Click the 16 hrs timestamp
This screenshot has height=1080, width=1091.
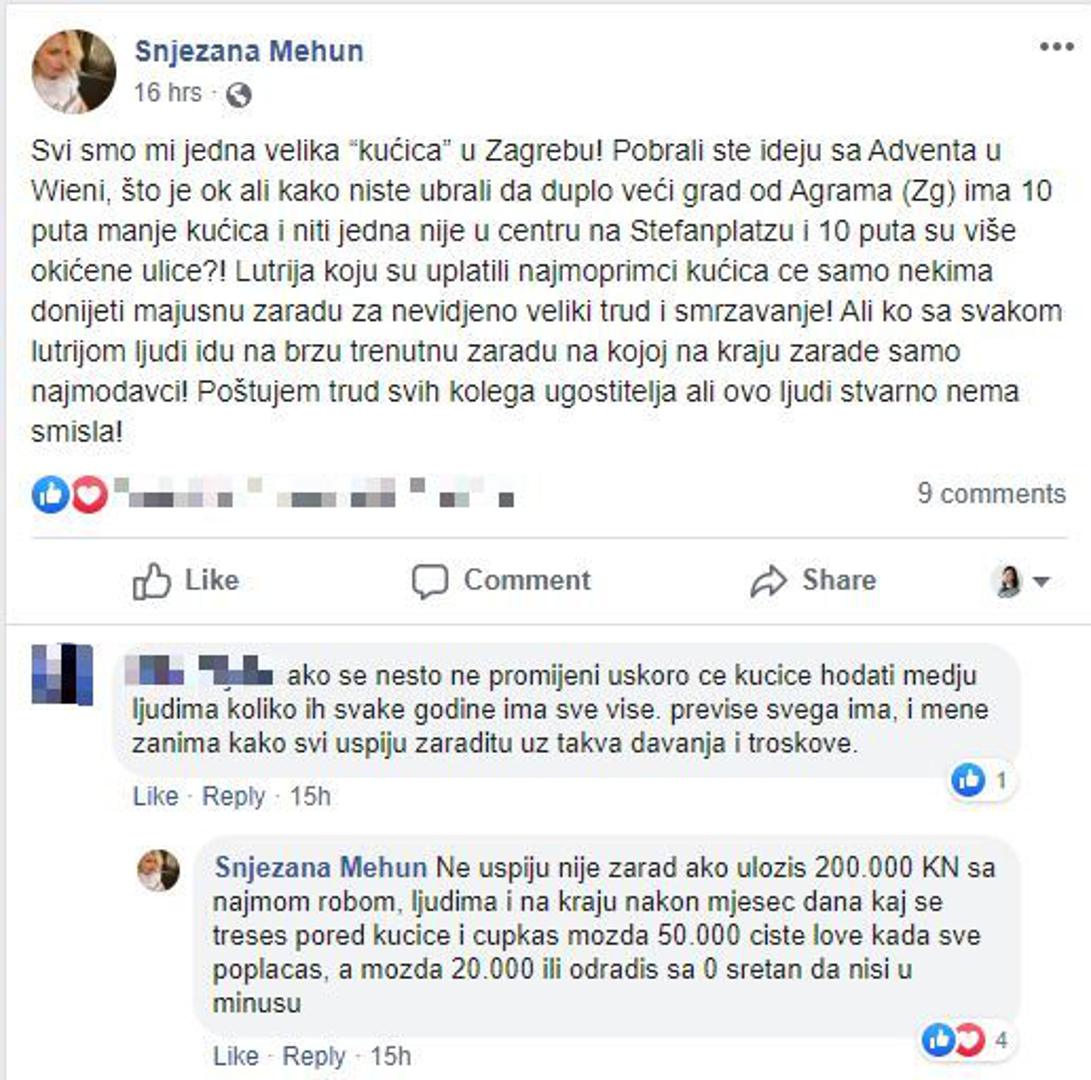168,93
